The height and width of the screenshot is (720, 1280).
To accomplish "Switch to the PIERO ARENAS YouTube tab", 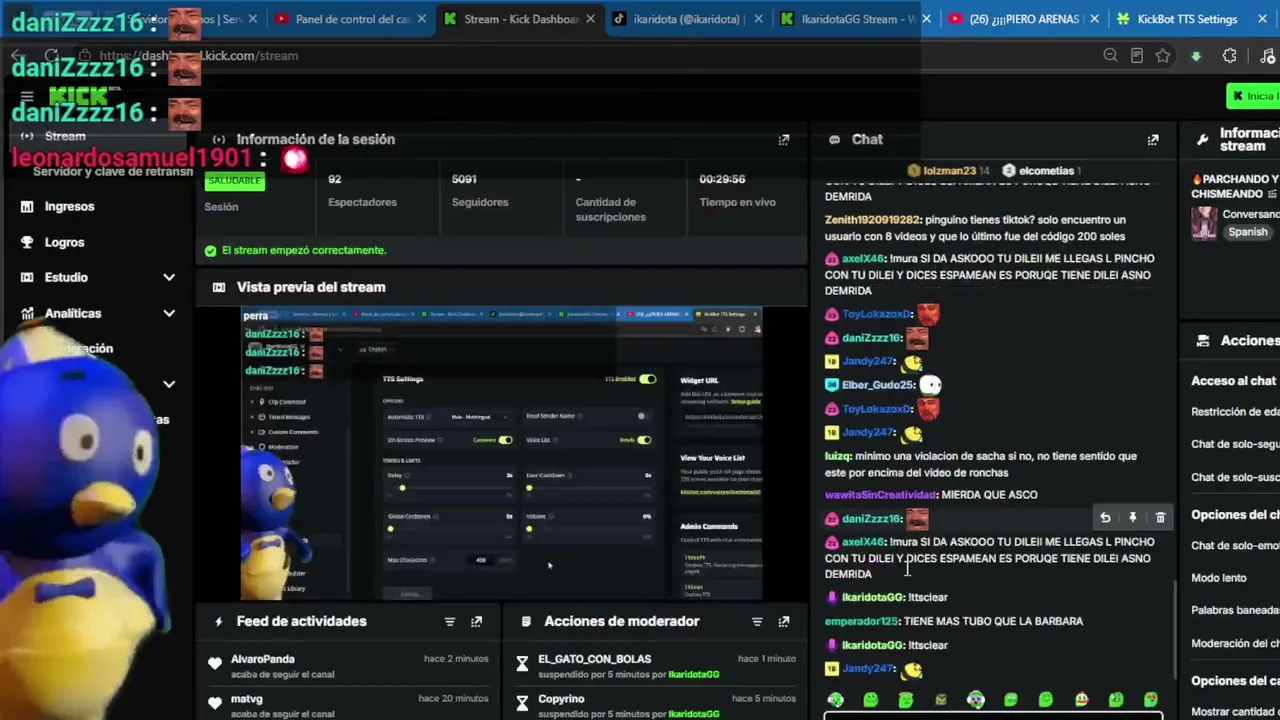I will [x=1025, y=19].
